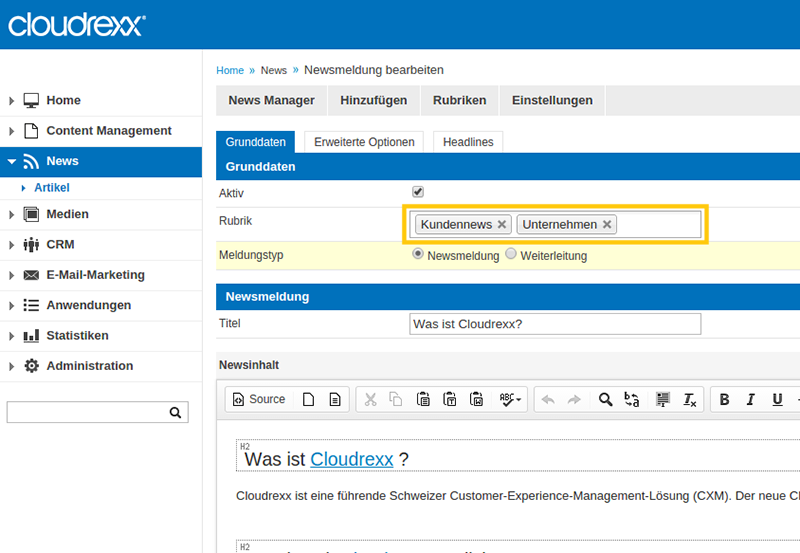This screenshot has width=800, height=553.
Task: Expand the E-Mail-Marketing arrow
Action: [x=11, y=275]
